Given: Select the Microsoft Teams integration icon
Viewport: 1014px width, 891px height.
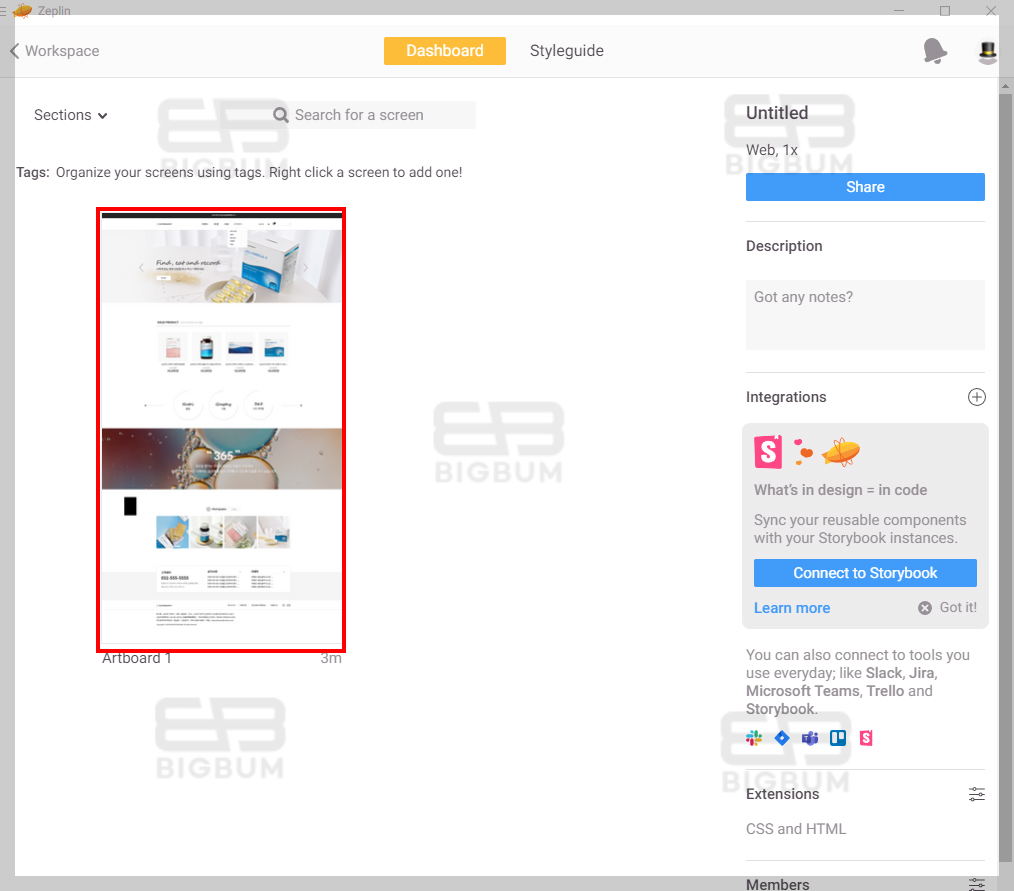Looking at the screenshot, I should (x=810, y=738).
